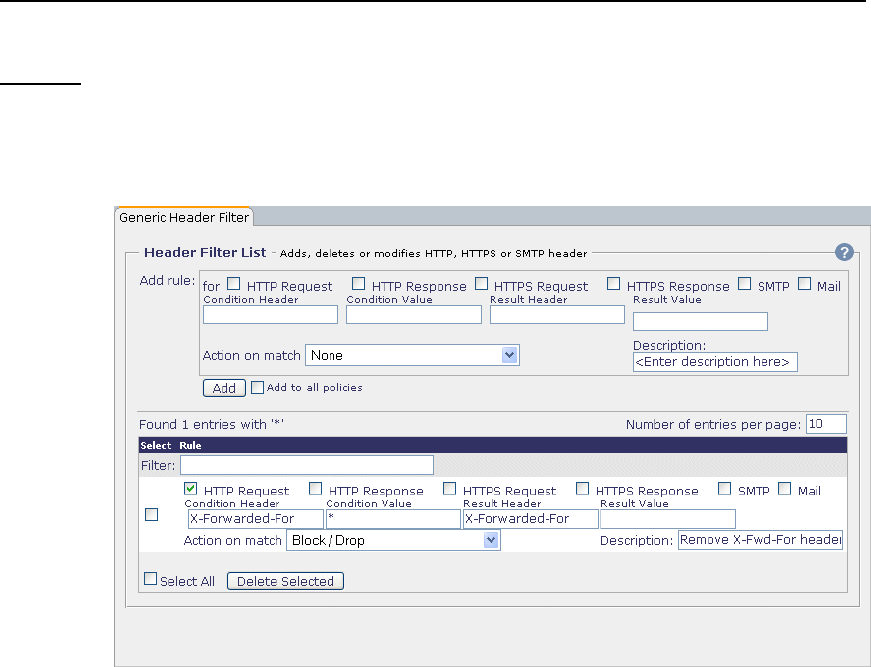Enable HTTPS Request in Add rule section

[482, 284]
